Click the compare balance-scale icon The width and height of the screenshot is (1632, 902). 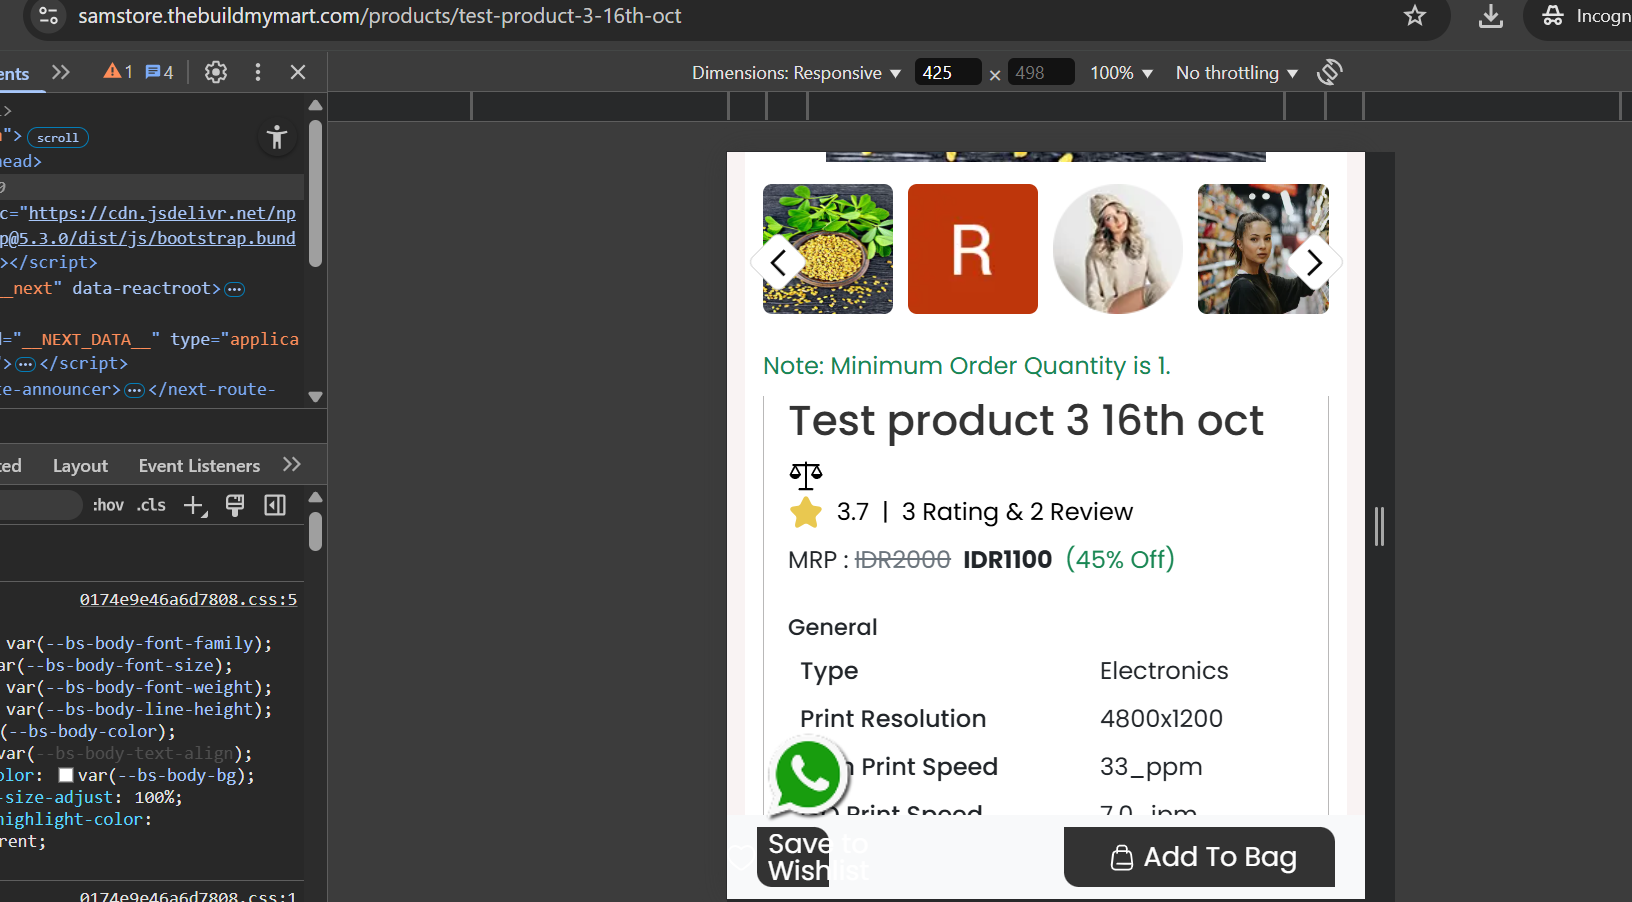[x=806, y=476]
